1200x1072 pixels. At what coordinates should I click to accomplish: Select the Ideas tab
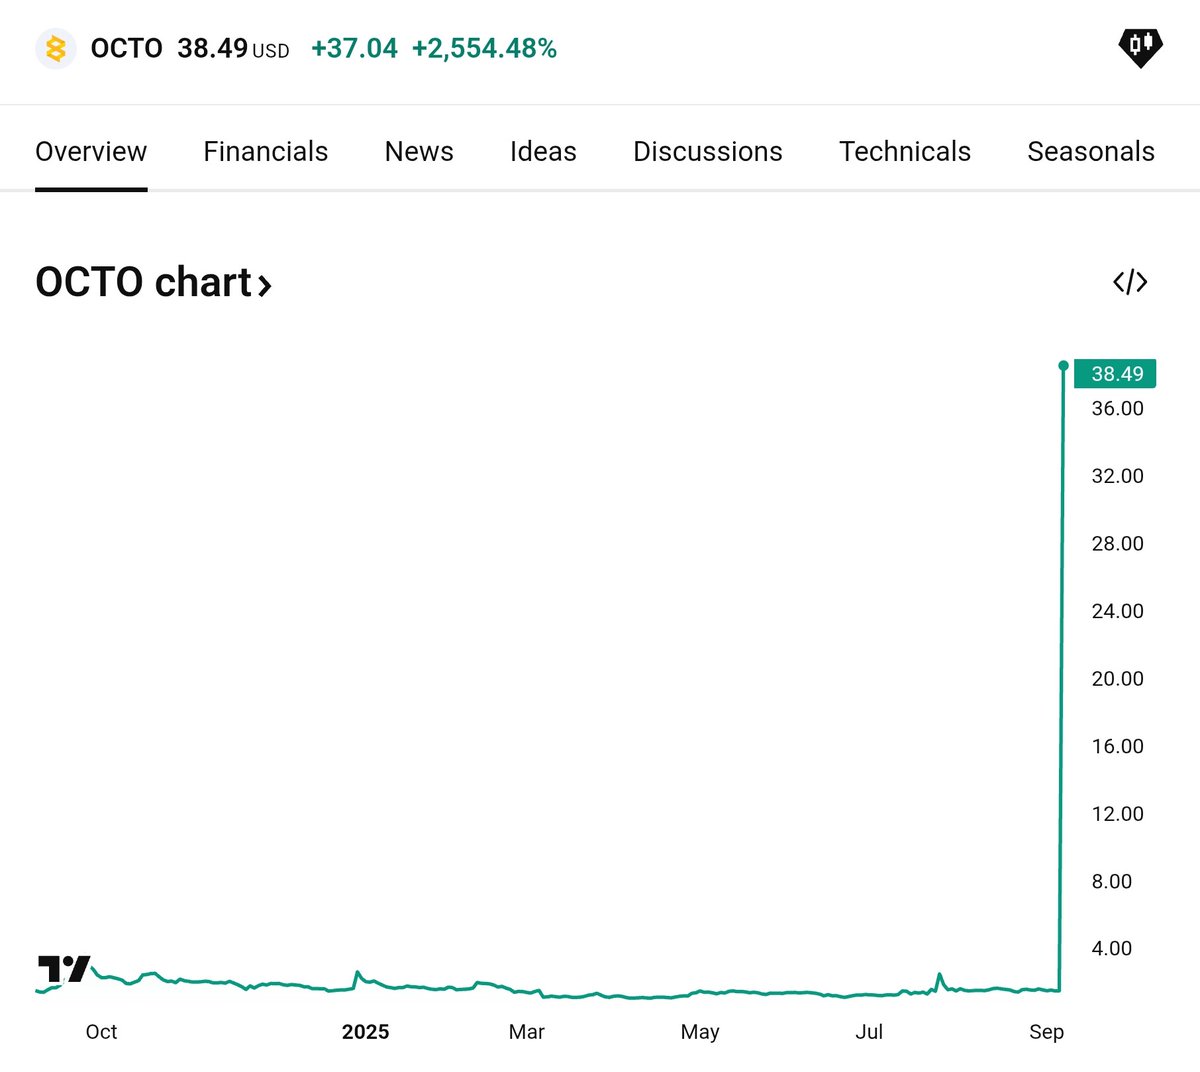(543, 151)
